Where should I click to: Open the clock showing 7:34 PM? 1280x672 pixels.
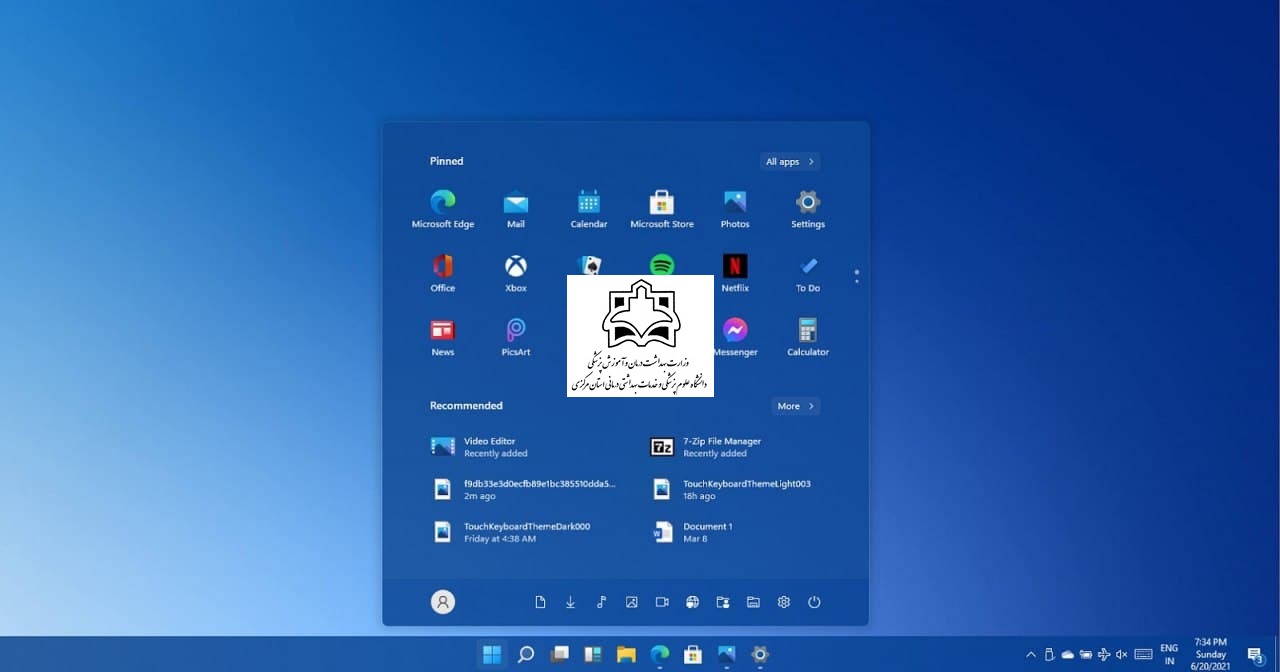(1211, 655)
